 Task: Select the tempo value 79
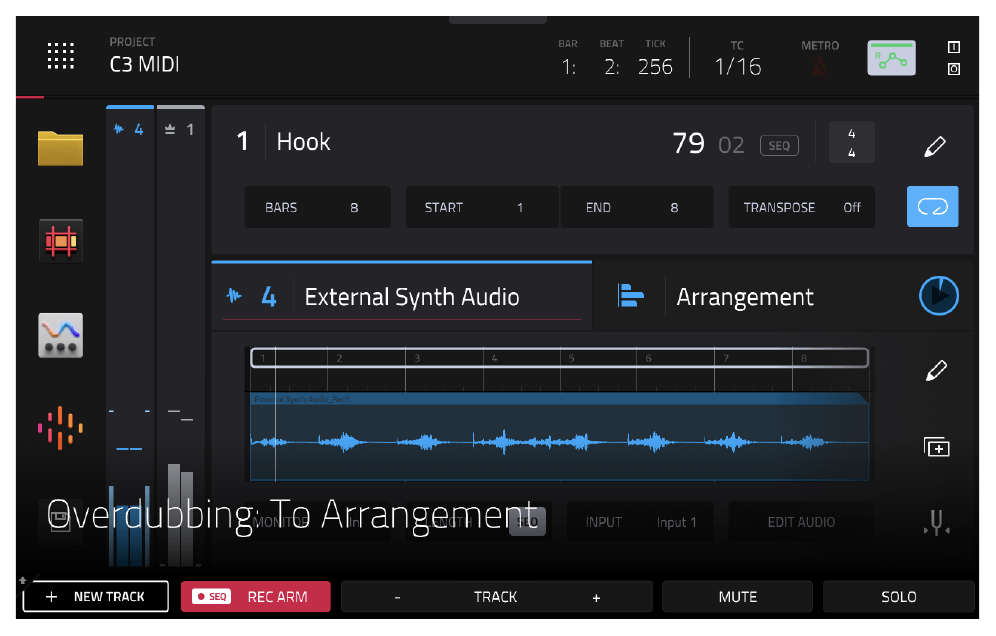(x=689, y=143)
